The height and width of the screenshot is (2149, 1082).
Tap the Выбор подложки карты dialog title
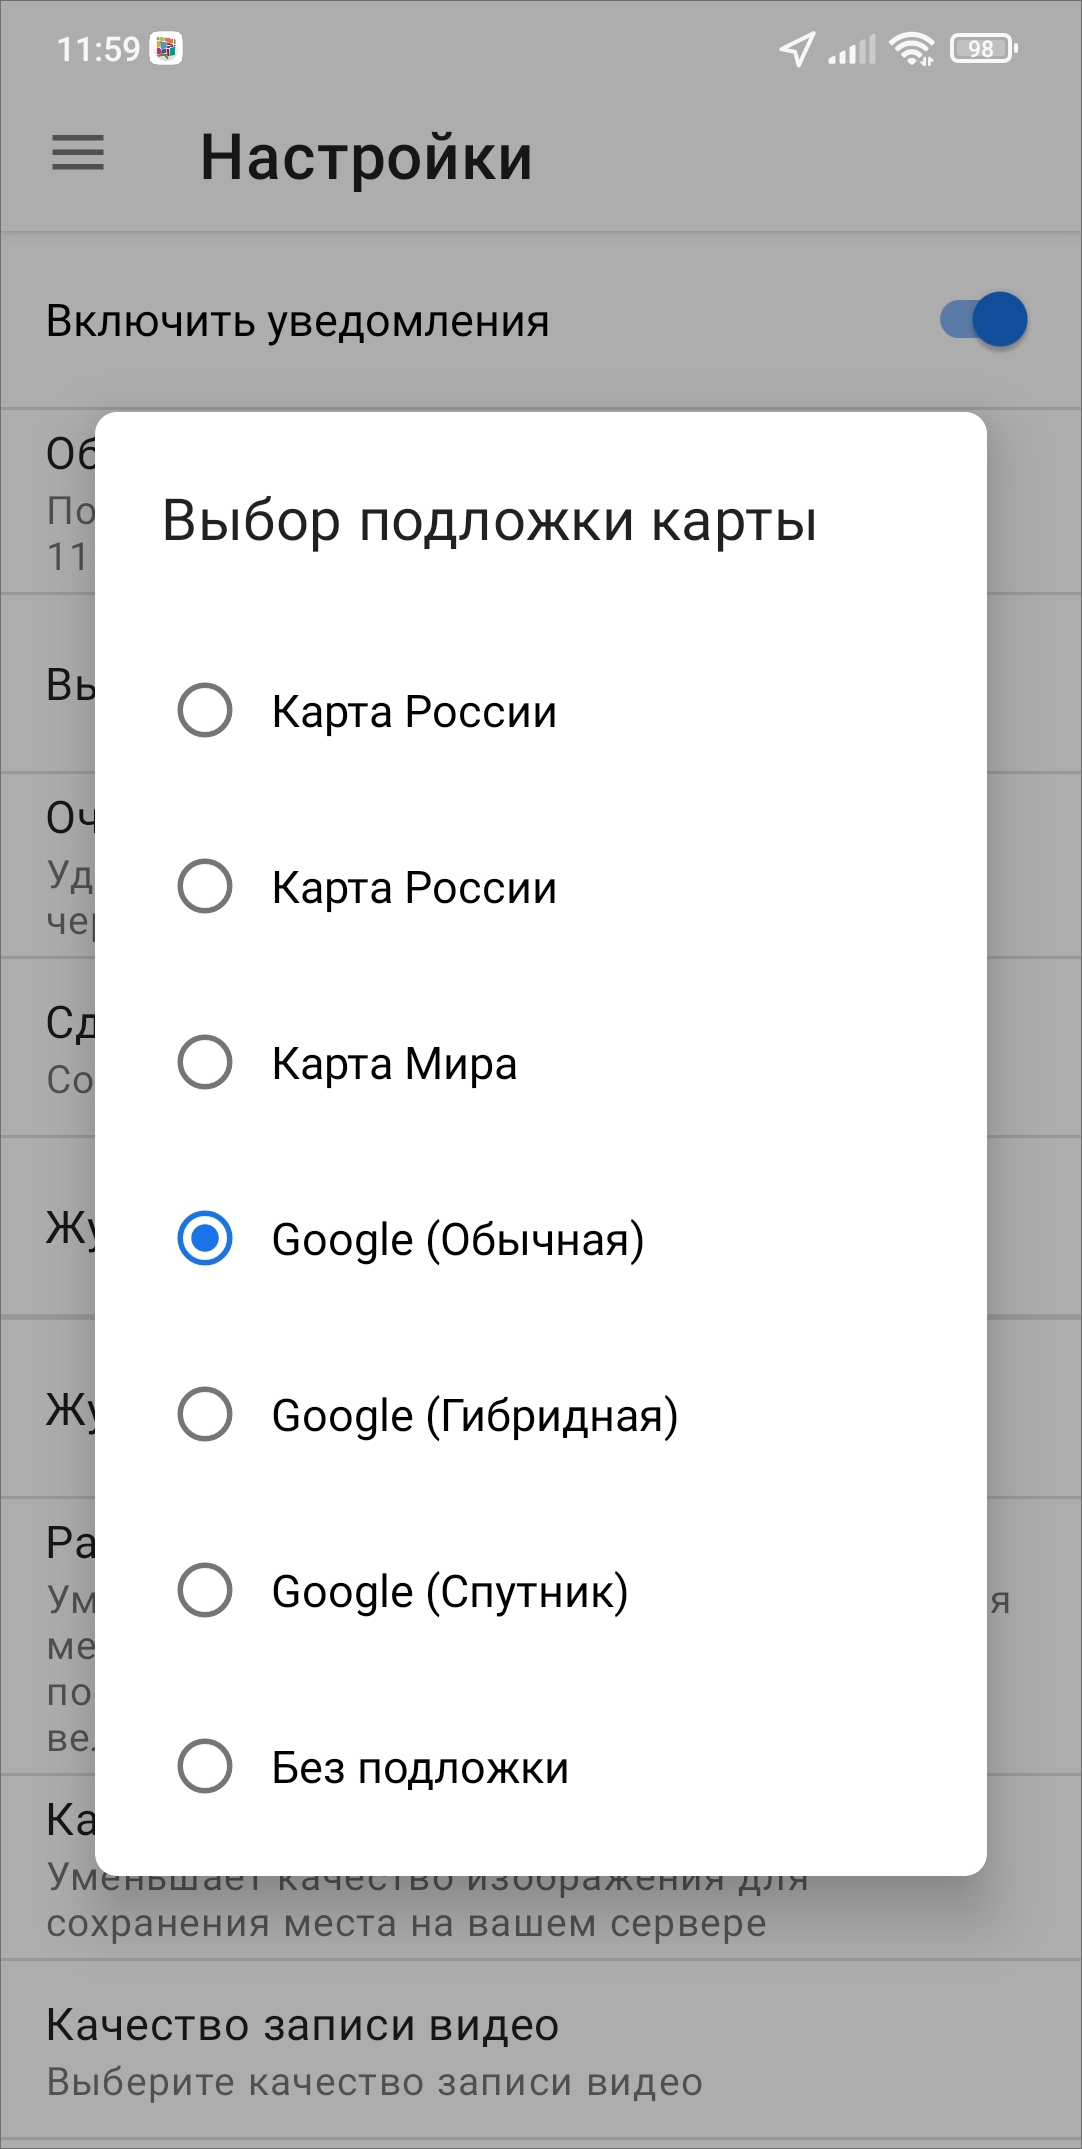[490, 521]
